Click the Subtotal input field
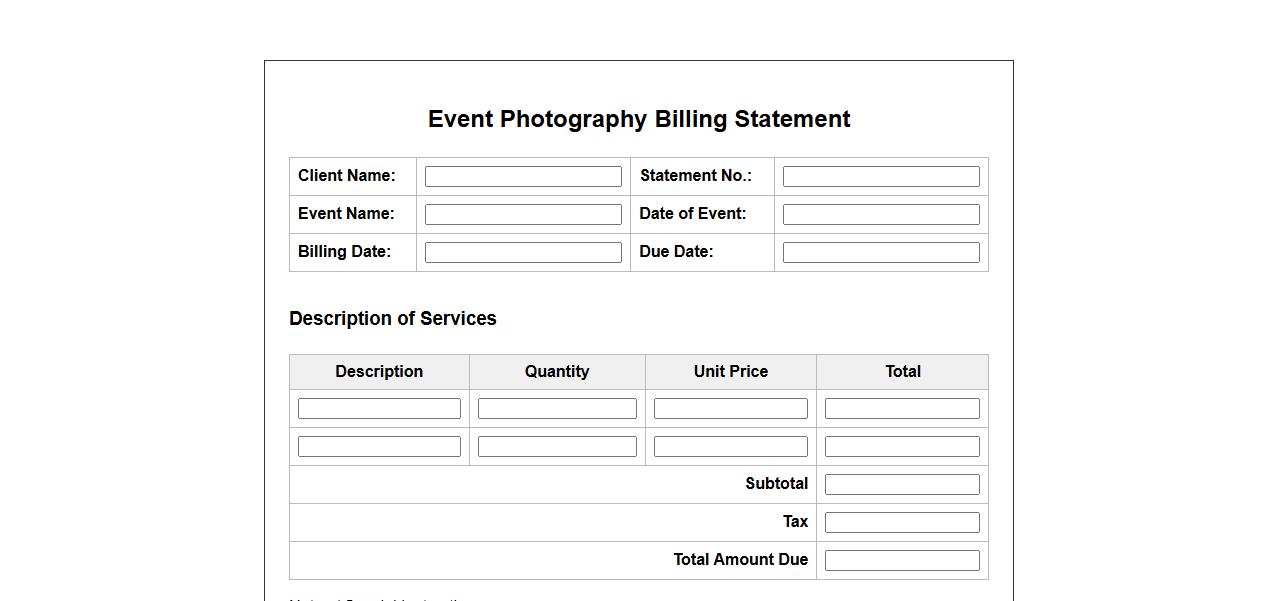Image resolution: width=1278 pixels, height=601 pixels. [x=902, y=484]
